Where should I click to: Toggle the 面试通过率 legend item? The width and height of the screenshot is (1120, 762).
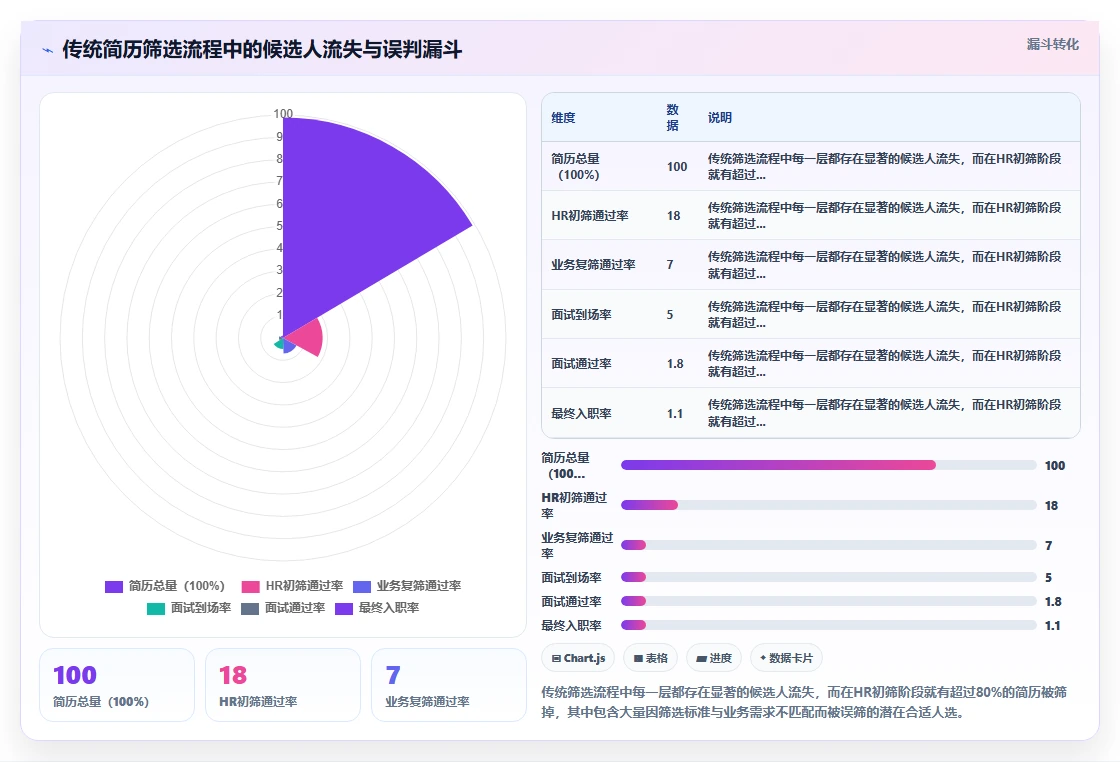283,608
